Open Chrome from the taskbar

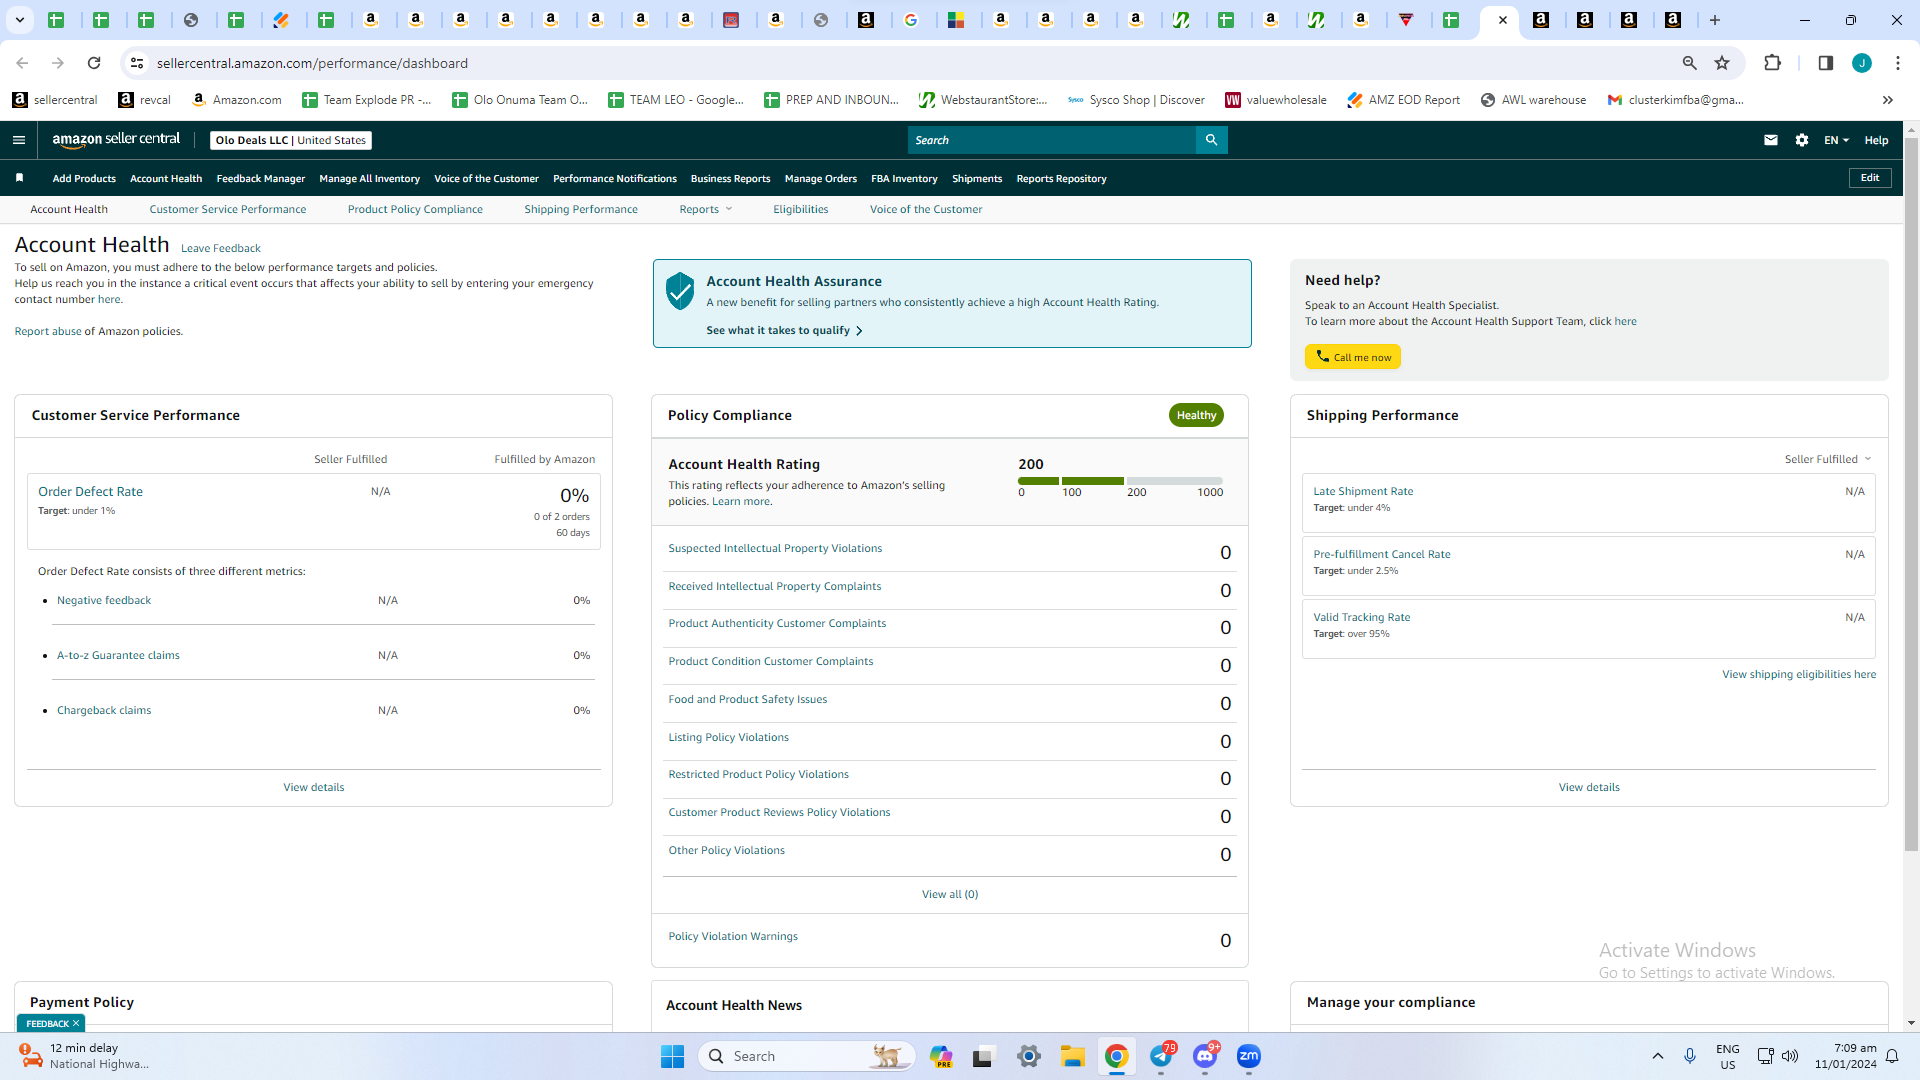coord(1117,1056)
